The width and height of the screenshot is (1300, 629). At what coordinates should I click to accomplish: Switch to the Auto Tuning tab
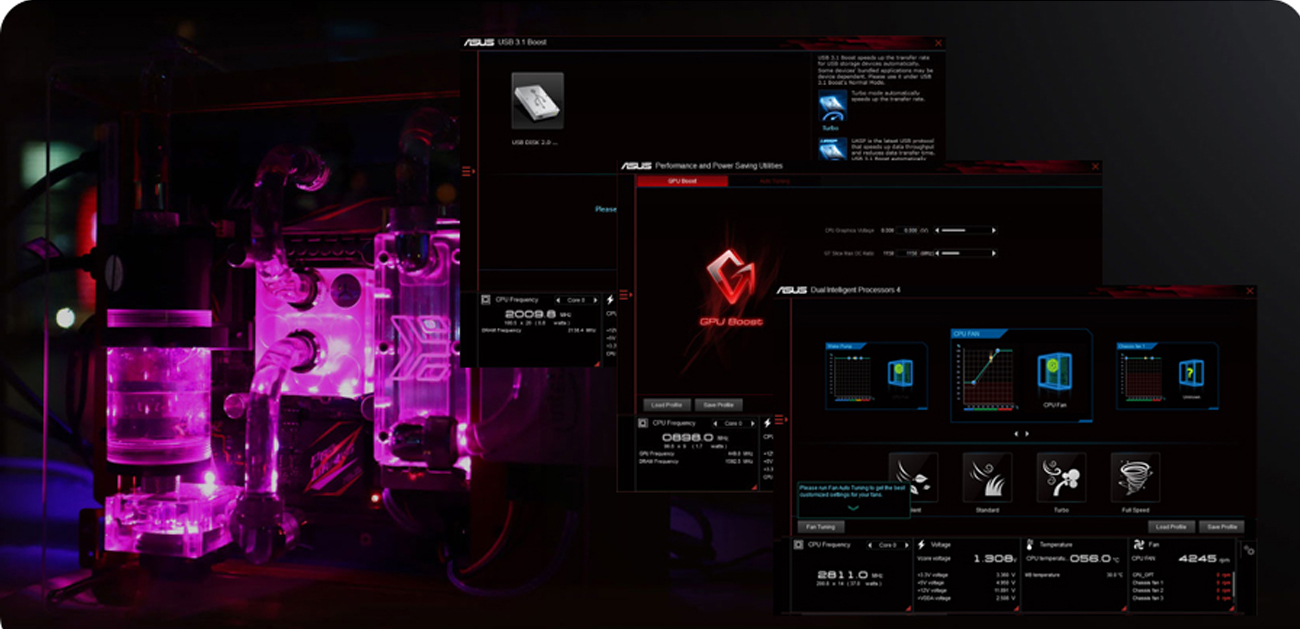coord(777,181)
